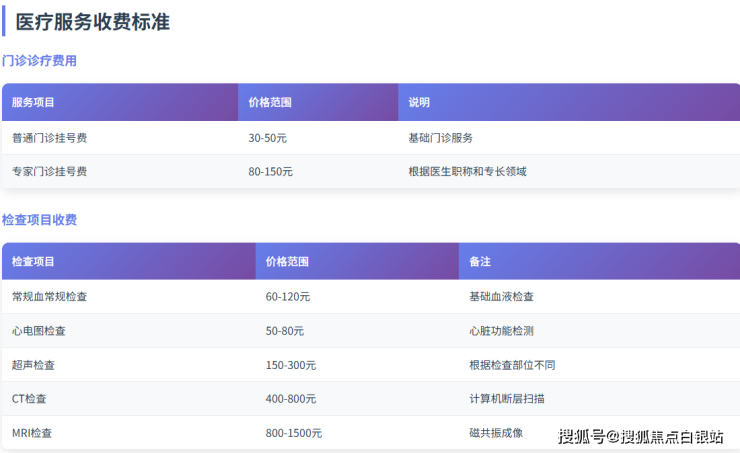Select the CT检查 row label
Image resolution: width=740 pixels, height=453 pixels.
(29, 399)
